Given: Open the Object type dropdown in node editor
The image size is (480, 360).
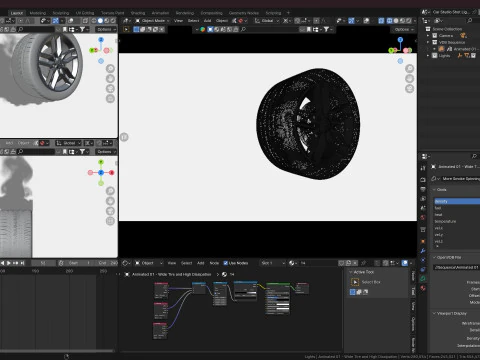Looking at the screenshot, I should click(x=149, y=263).
